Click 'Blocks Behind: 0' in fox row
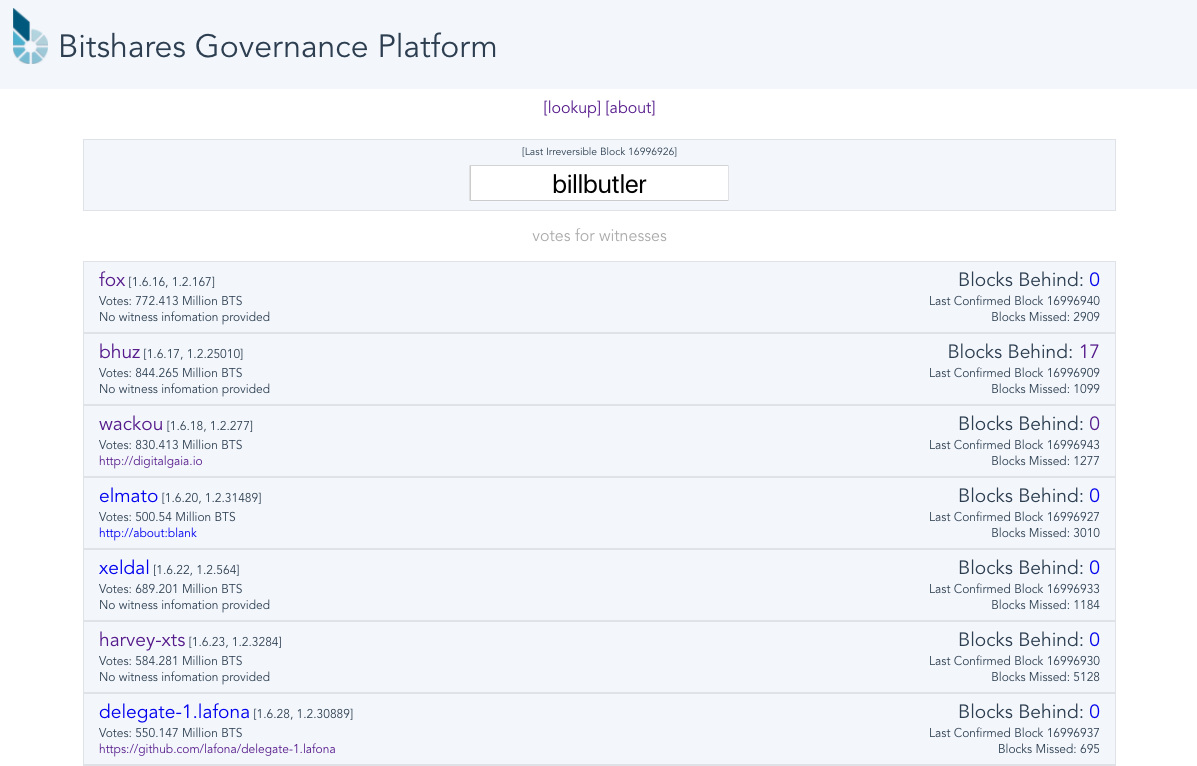The height and width of the screenshot is (766, 1197). click(x=1029, y=280)
